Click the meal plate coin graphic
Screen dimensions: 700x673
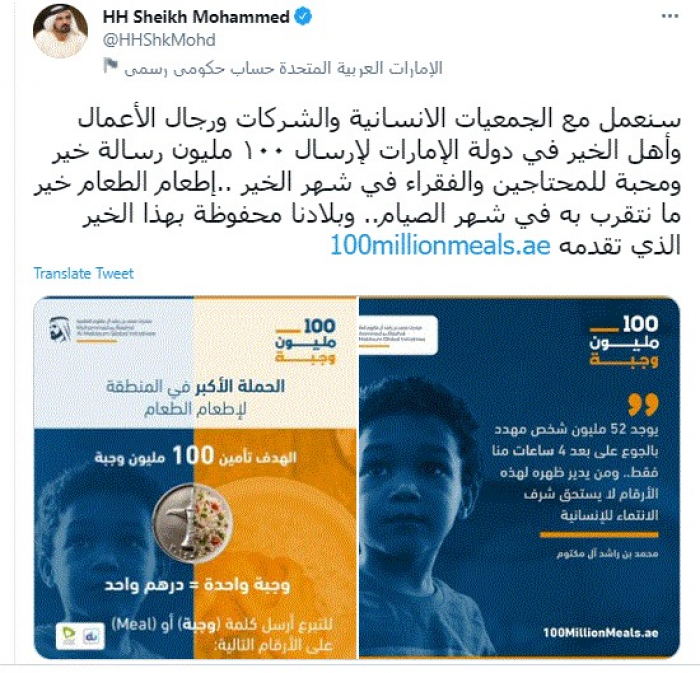click(193, 523)
